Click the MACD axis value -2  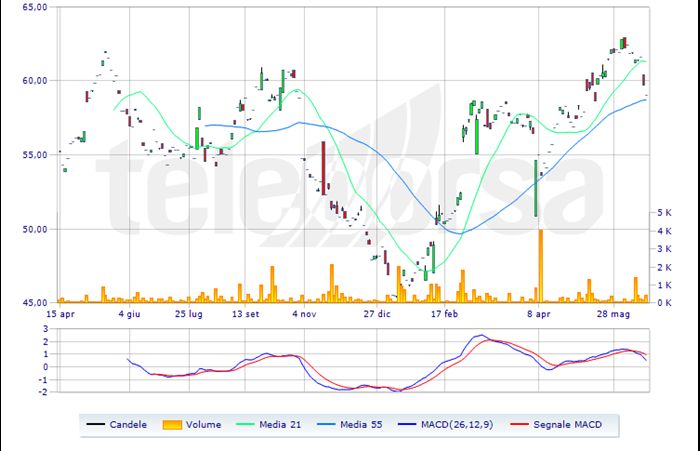coord(44,392)
